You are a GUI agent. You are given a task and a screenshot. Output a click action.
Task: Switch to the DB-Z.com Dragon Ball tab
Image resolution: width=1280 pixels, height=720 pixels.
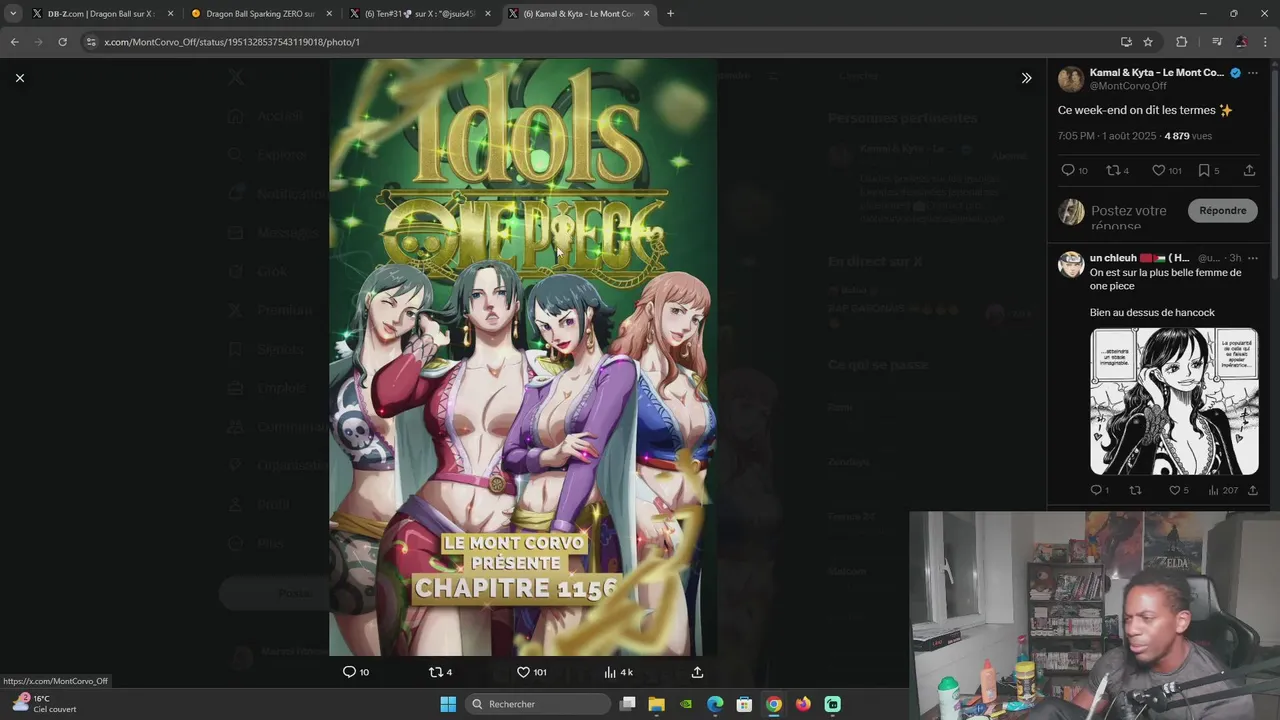click(101, 14)
